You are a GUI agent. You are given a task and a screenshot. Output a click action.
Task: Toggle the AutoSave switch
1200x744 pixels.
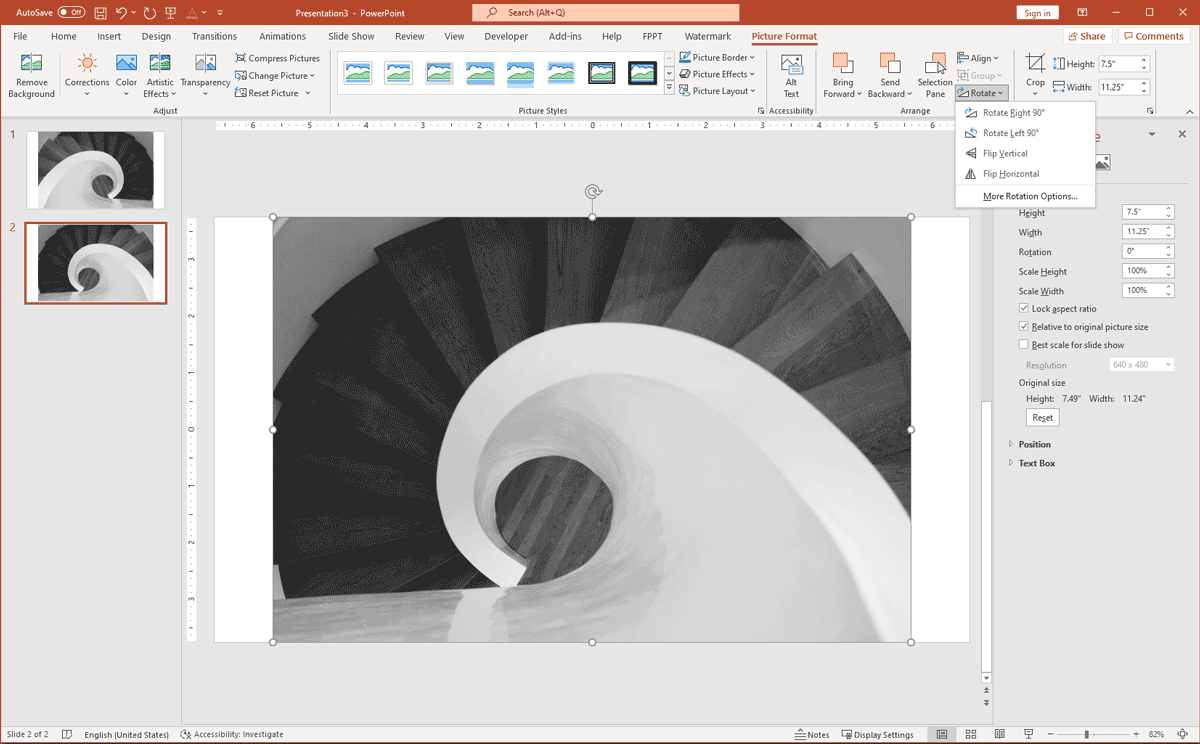71,13
